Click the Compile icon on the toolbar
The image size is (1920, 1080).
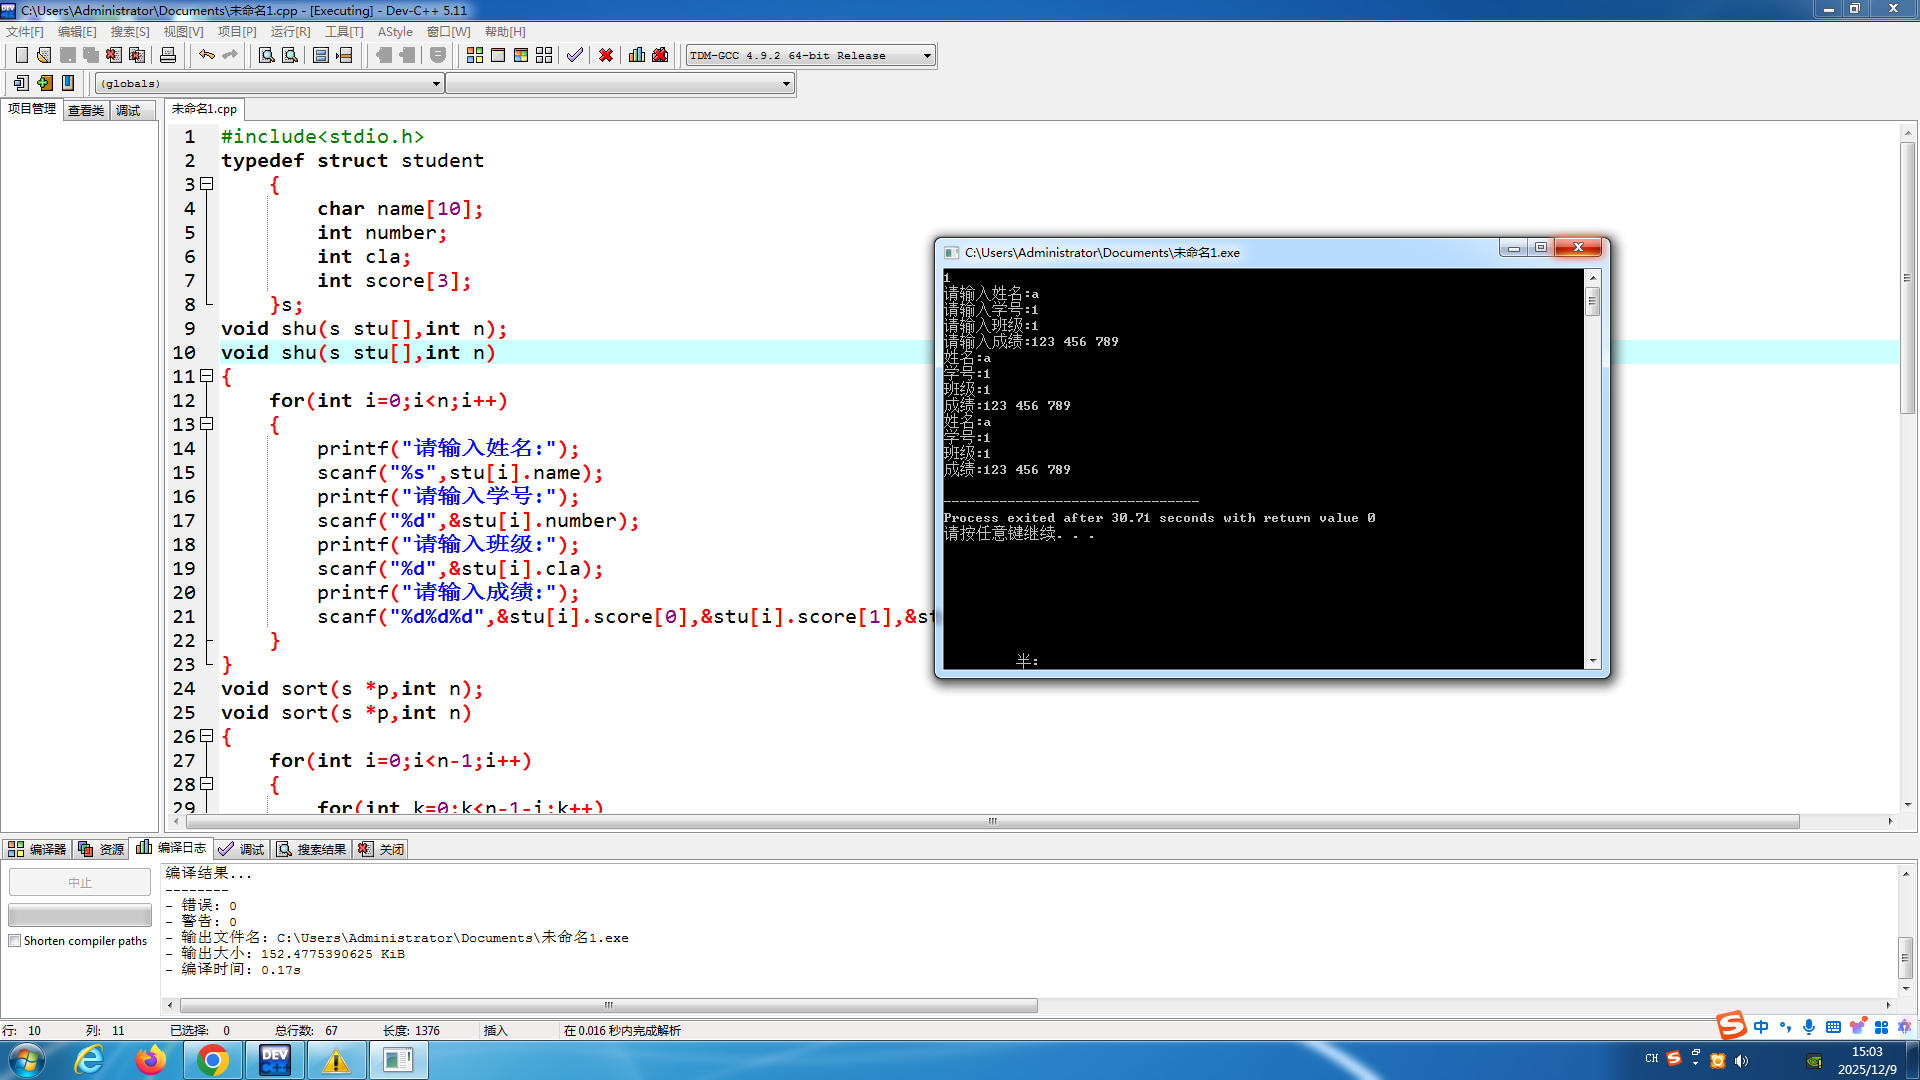click(474, 55)
